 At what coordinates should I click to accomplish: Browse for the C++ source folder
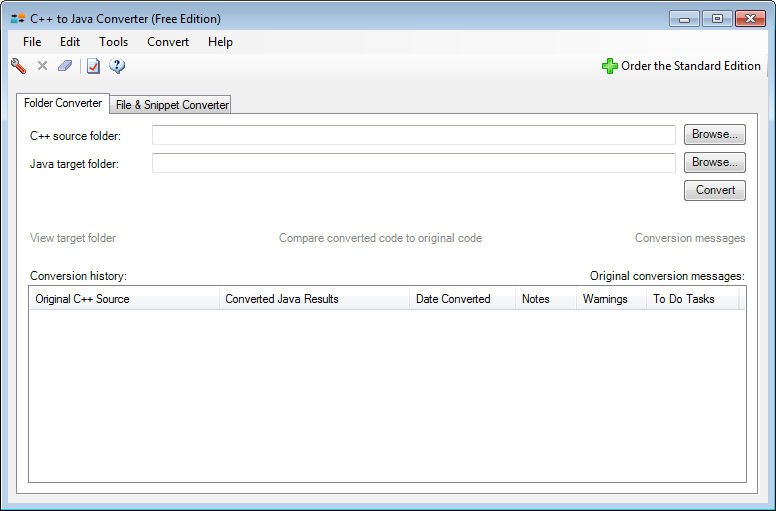click(x=714, y=134)
